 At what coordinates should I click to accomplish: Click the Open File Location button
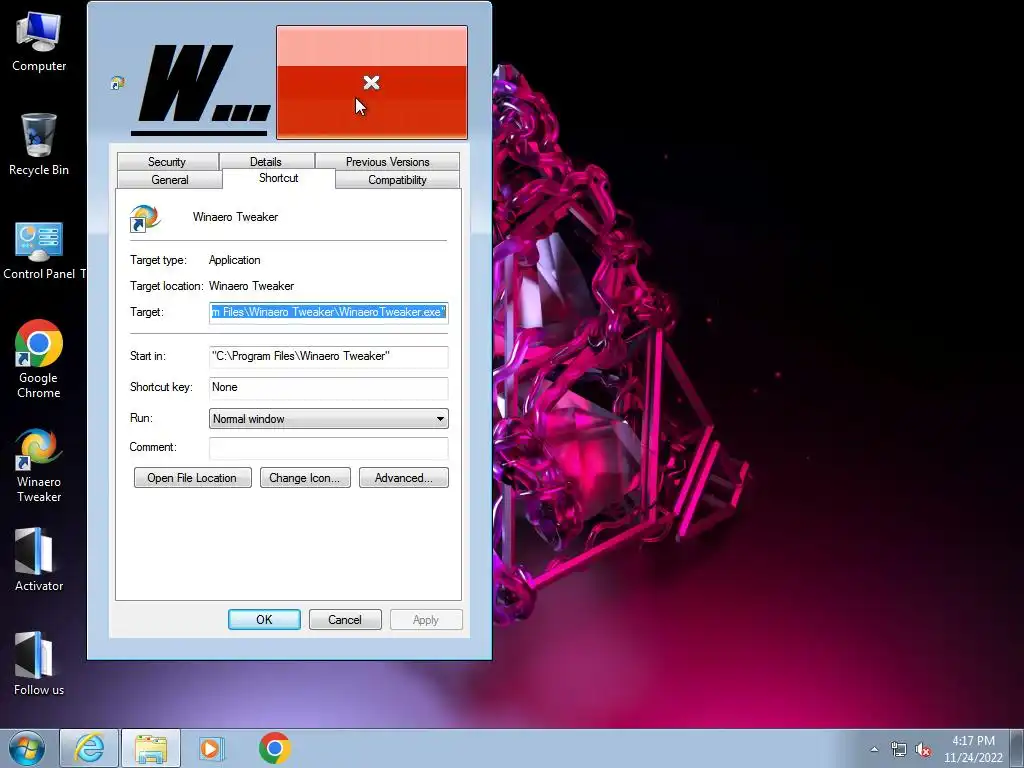click(x=193, y=477)
